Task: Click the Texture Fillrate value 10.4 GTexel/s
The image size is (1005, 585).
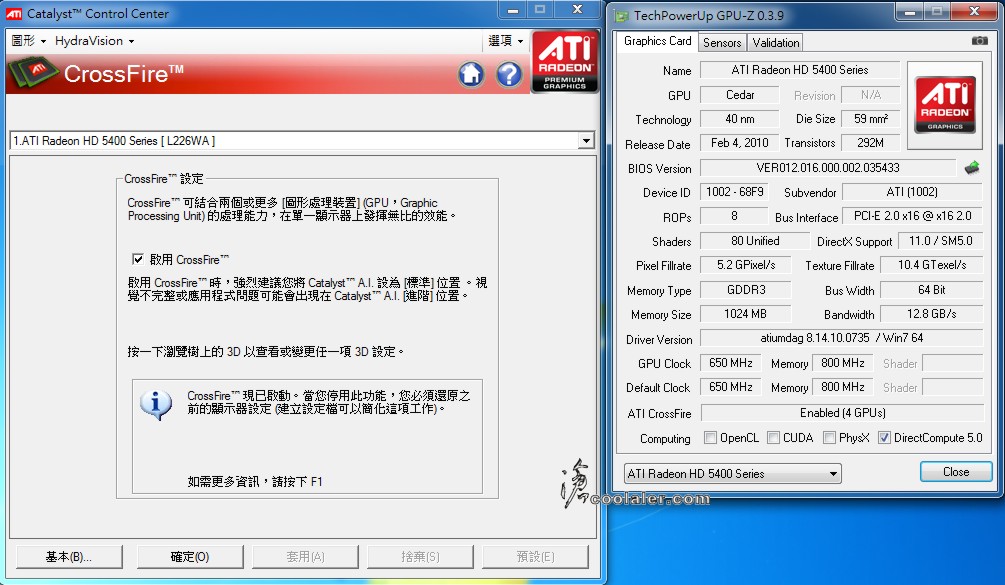Action: (x=932, y=265)
